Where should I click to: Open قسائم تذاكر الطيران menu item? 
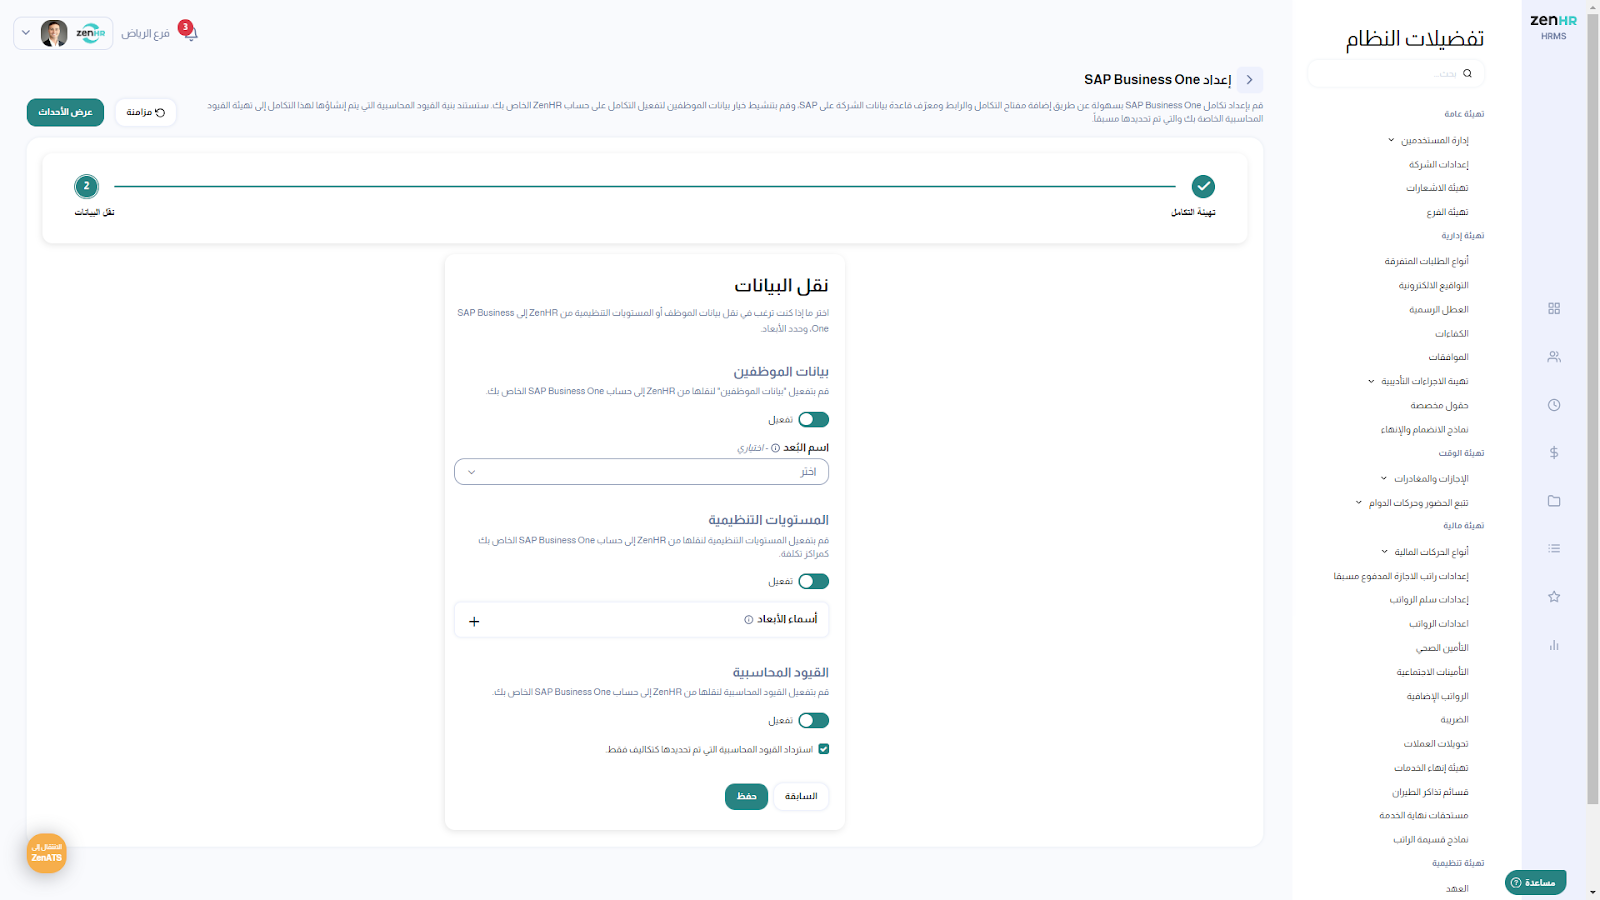(x=1430, y=792)
